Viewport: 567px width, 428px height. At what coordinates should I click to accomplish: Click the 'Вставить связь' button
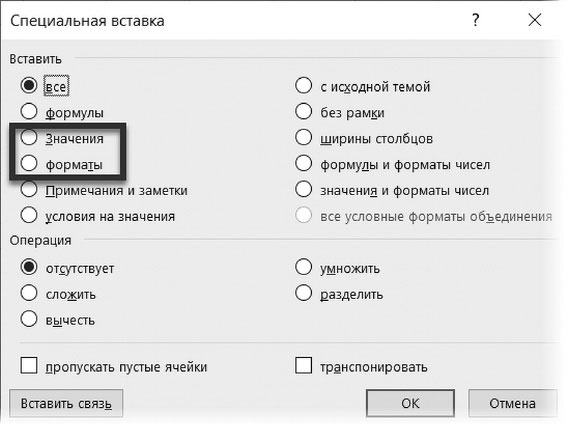(x=66, y=403)
